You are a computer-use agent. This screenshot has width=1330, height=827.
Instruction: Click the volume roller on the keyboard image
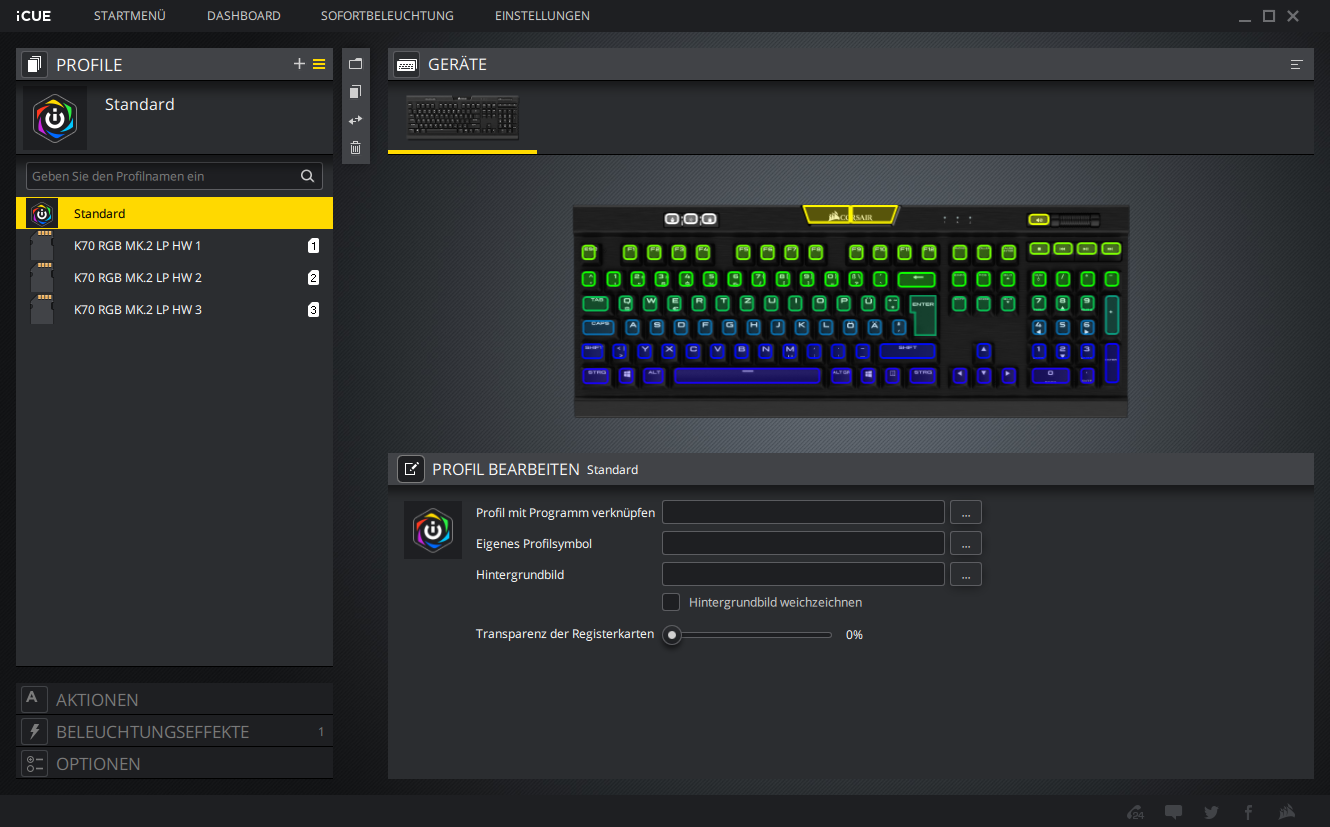1075,220
